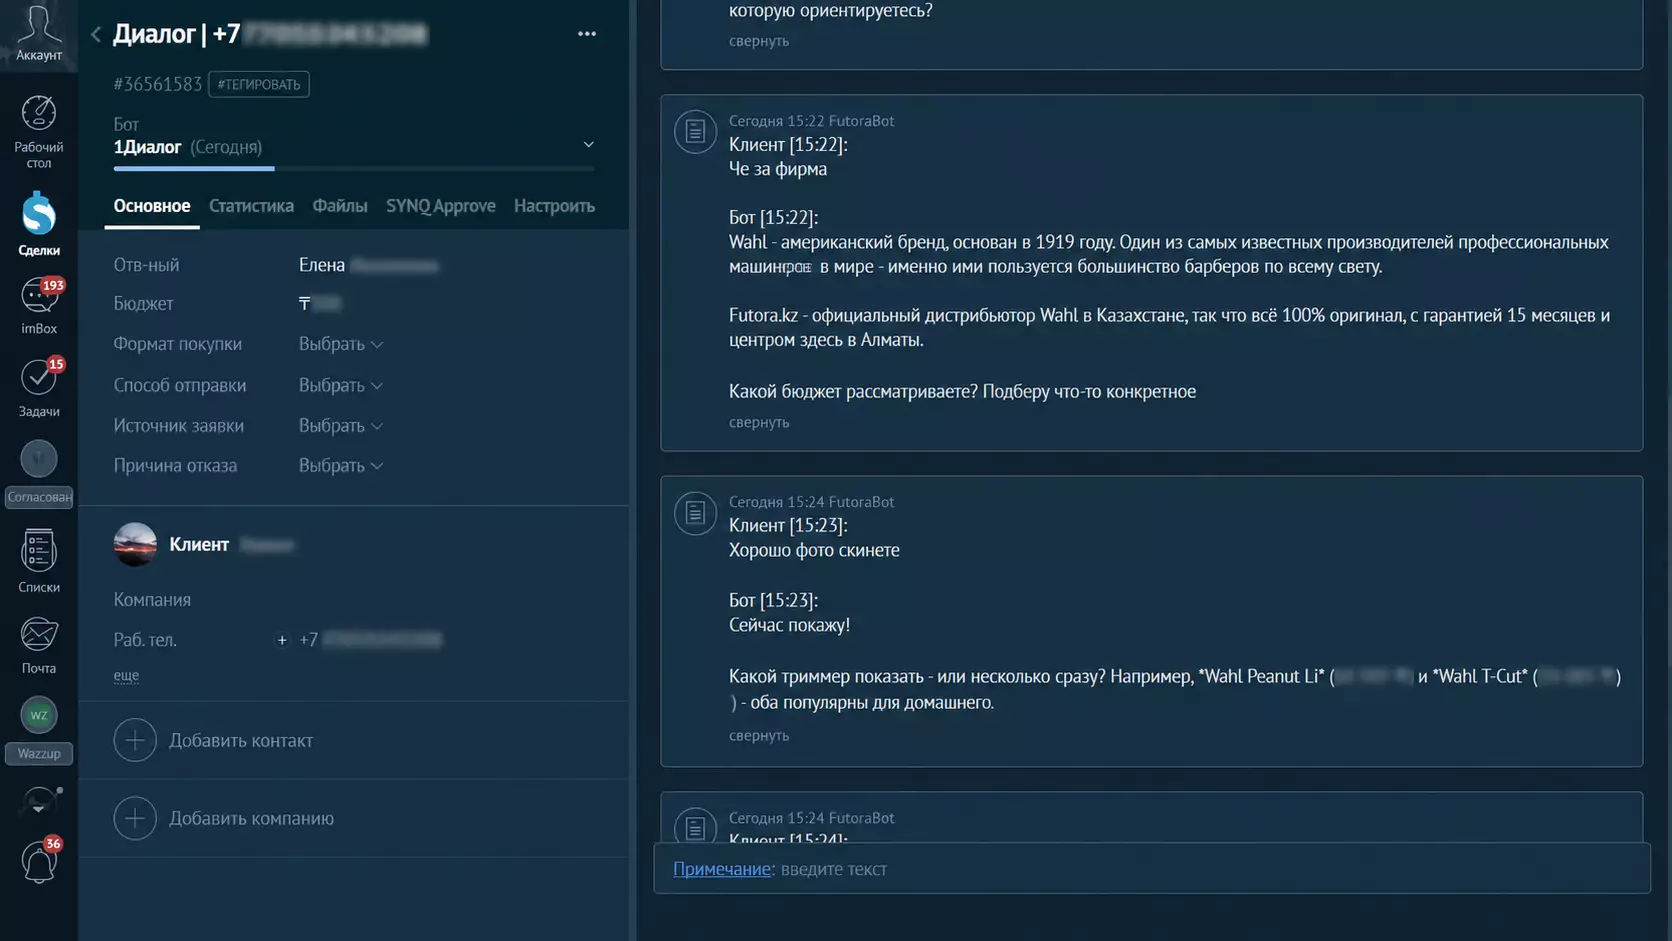Click the plus circle for Добавить компанию
The height and width of the screenshot is (941, 1672).
[x=135, y=818]
